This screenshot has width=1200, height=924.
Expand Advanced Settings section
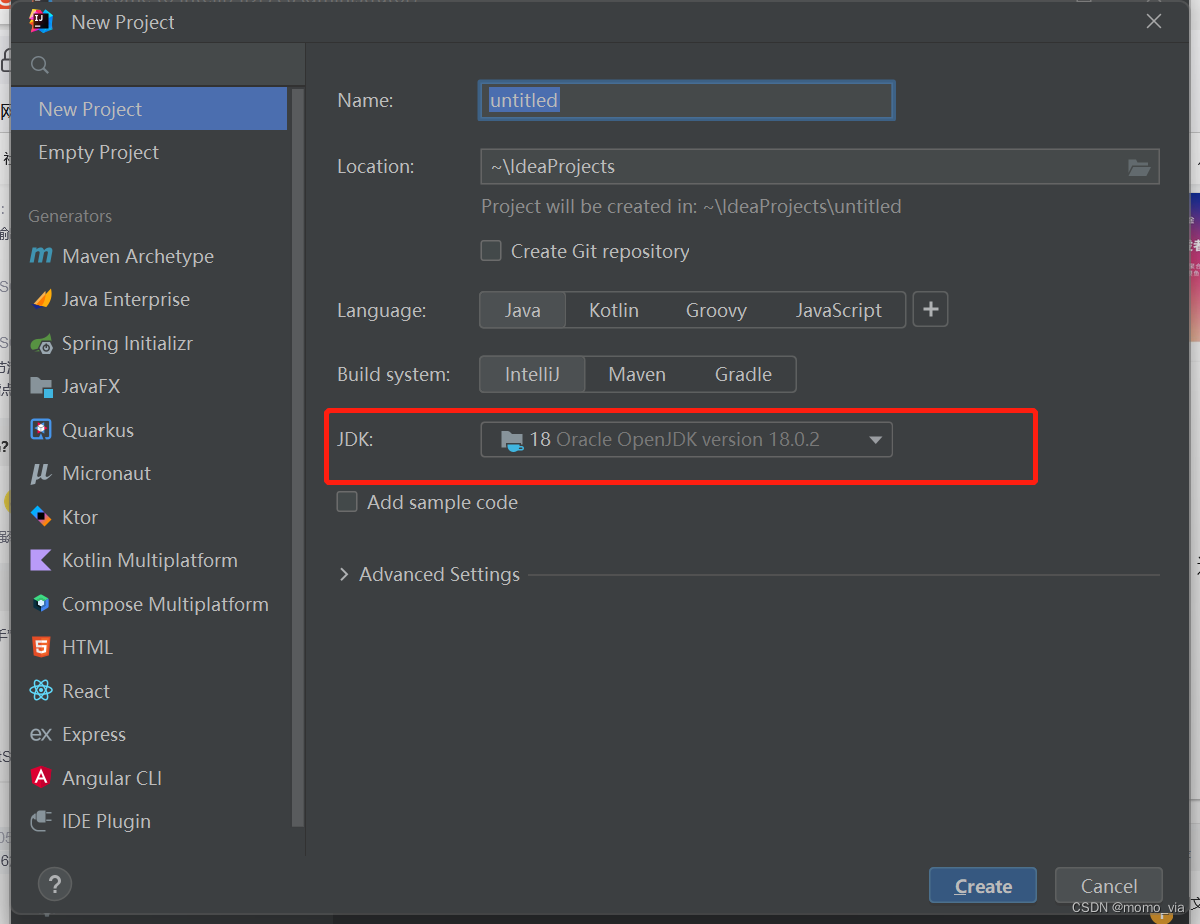point(344,574)
